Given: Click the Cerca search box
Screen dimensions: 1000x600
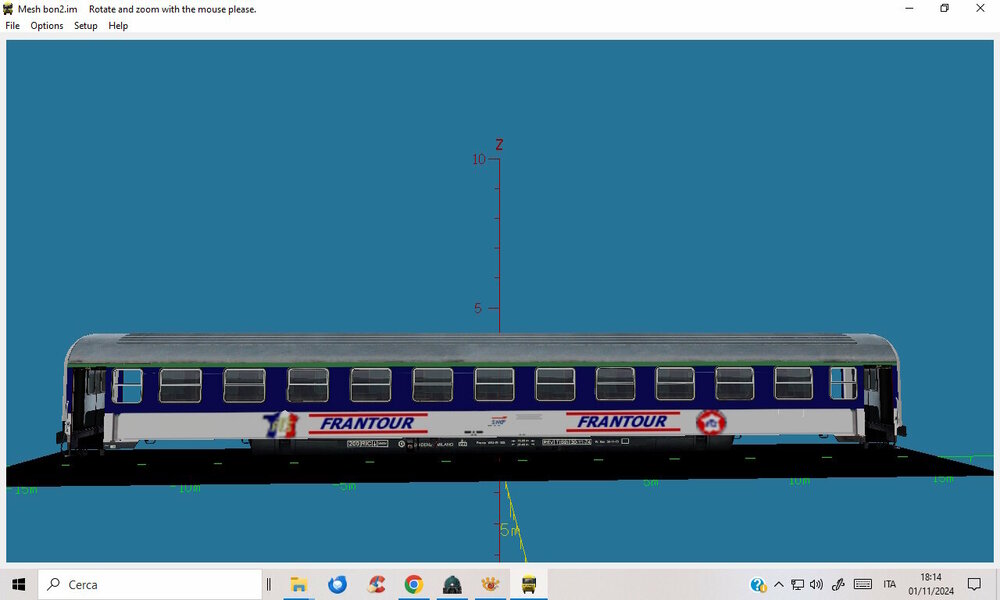Looking at the screenshot, I should (150, 584).
